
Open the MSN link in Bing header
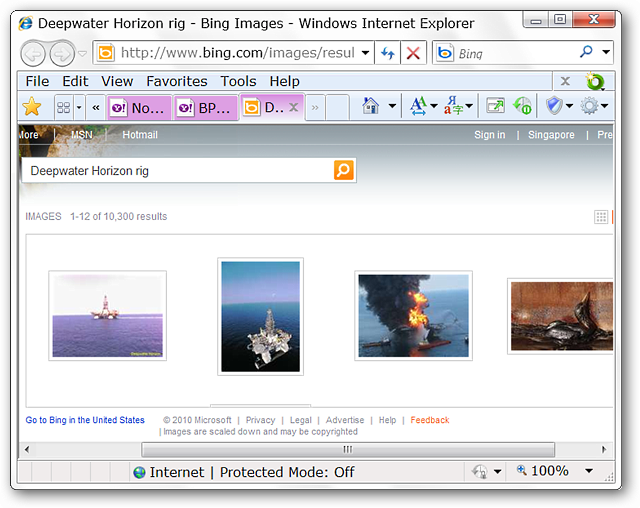[82, 135]
